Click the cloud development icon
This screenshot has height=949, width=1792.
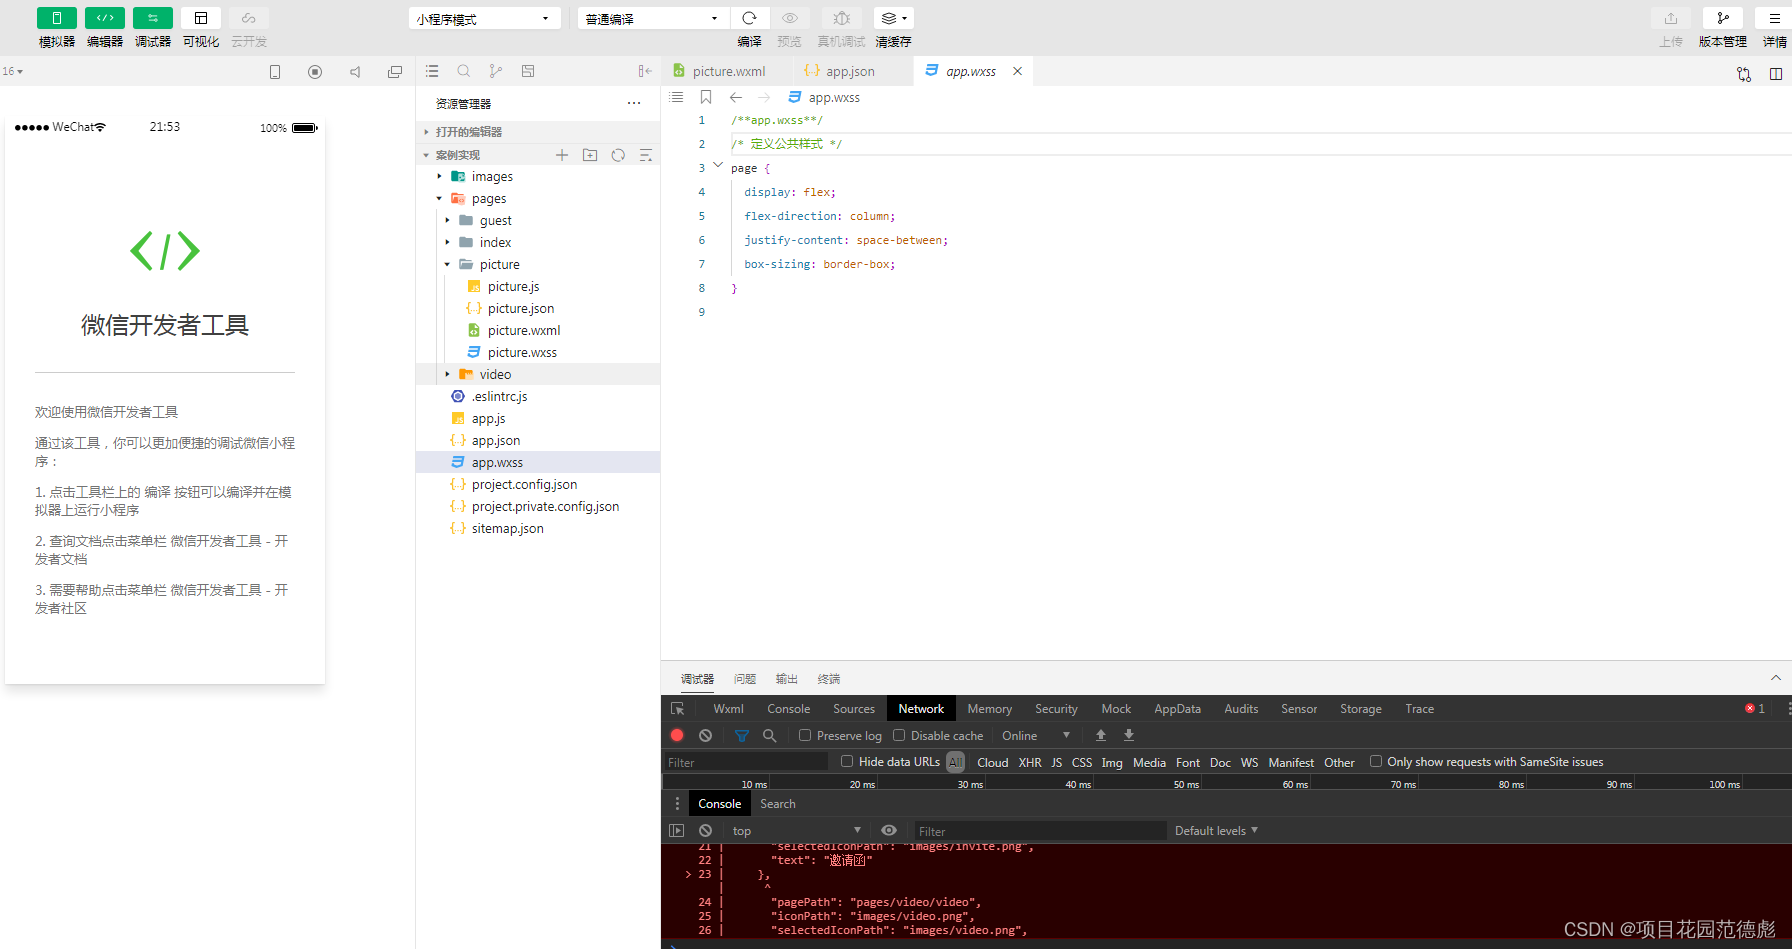coord(249,18)
